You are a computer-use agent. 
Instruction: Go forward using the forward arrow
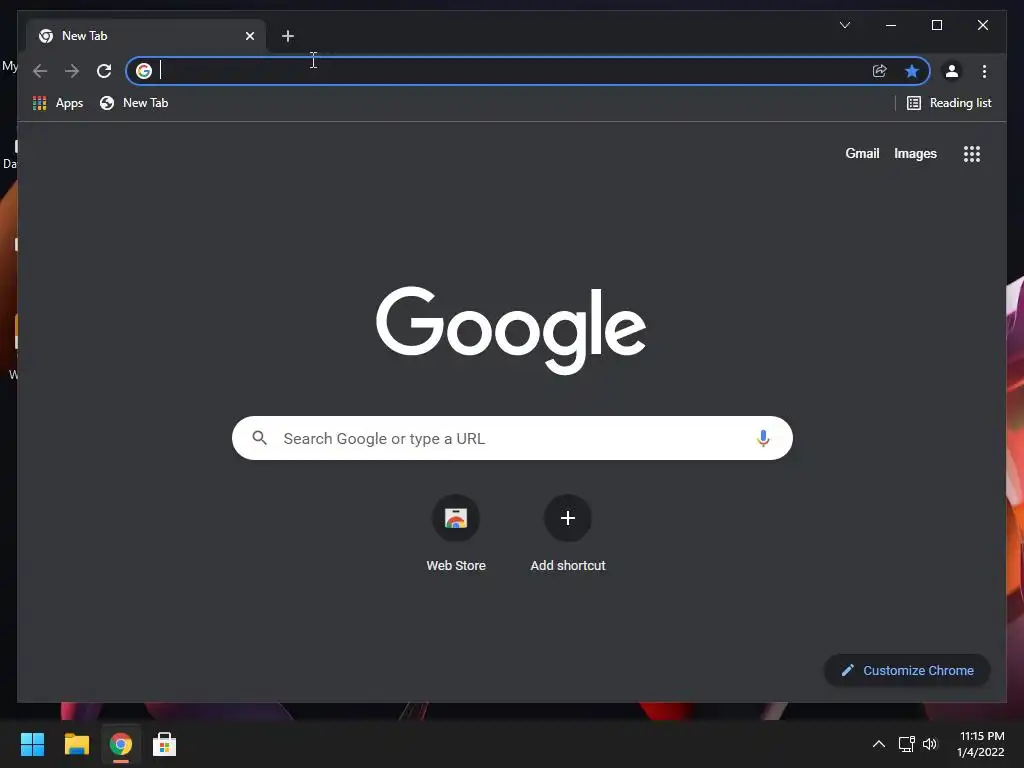[x=72, y=71]
